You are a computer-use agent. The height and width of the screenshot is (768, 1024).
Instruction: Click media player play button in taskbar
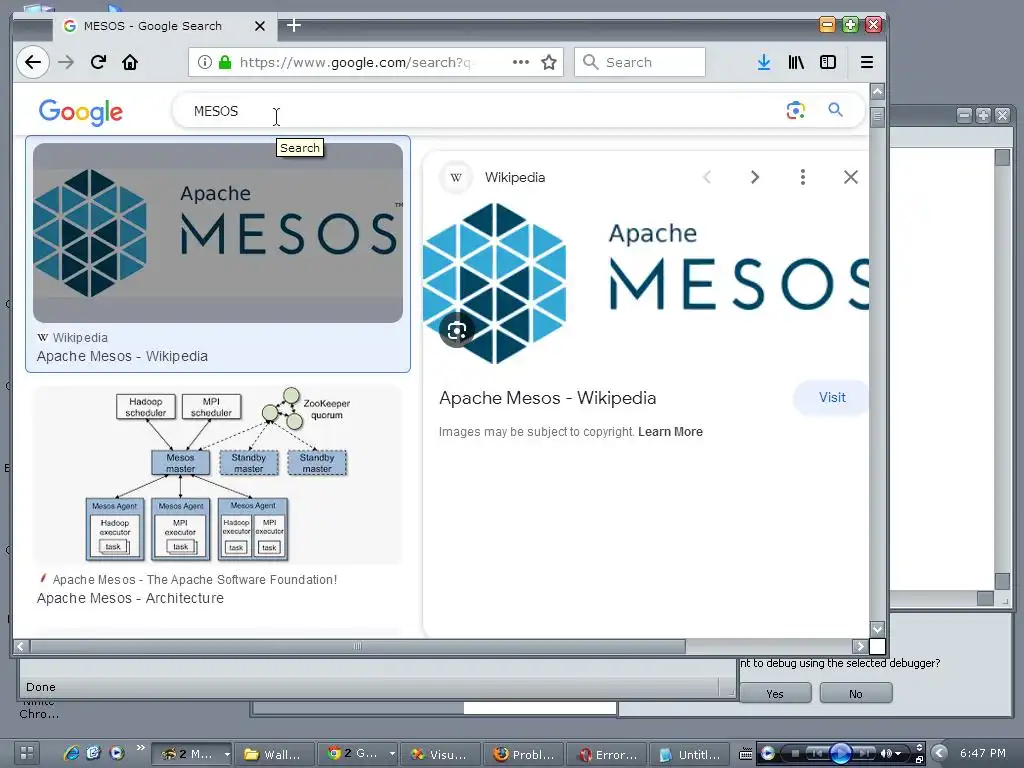point(841,753)
